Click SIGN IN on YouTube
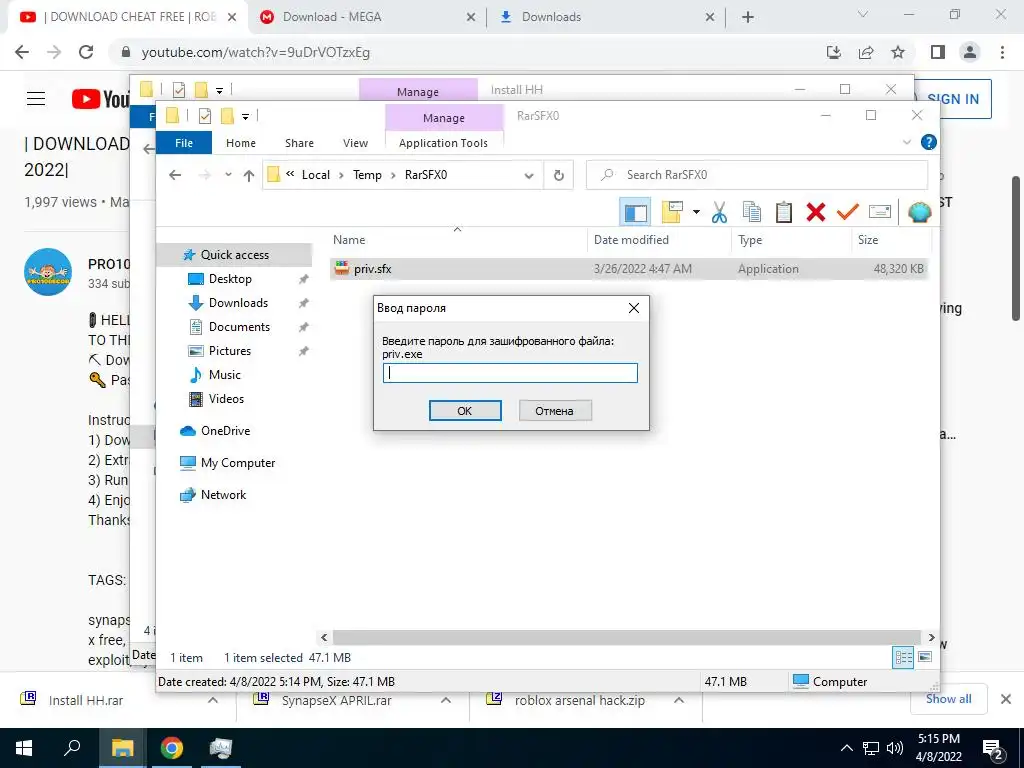 coord(953,99)
